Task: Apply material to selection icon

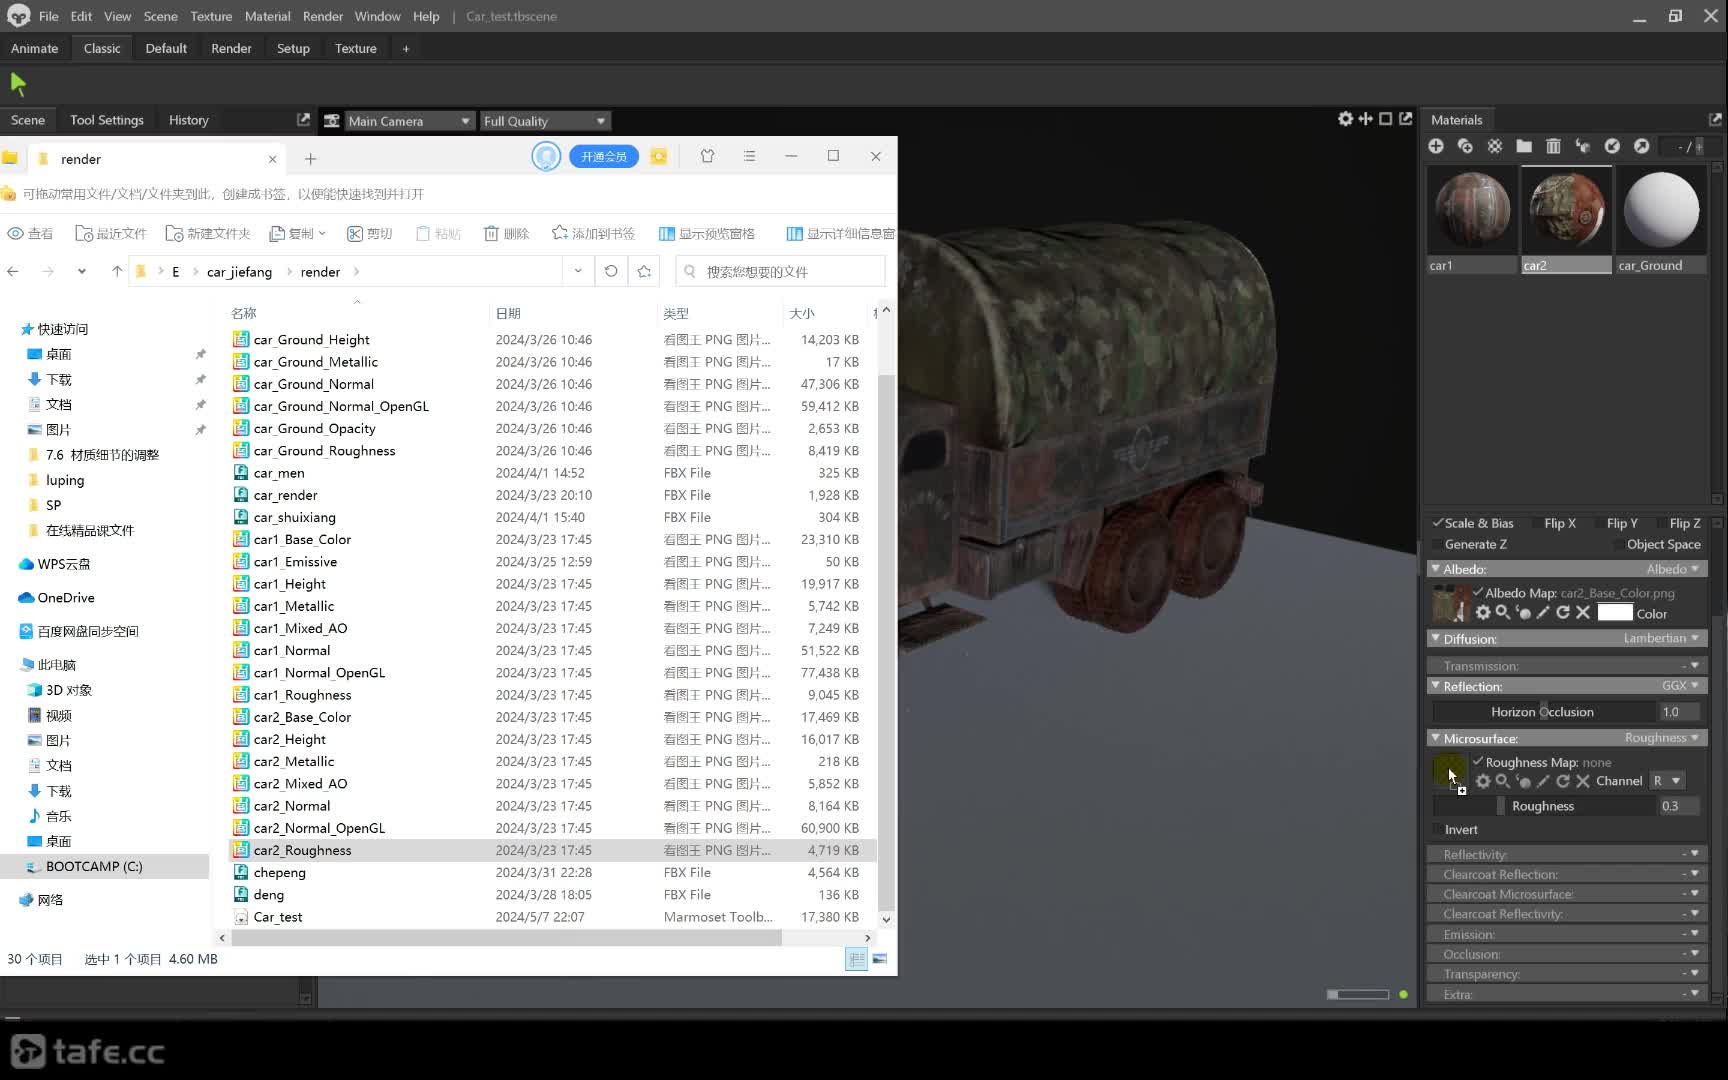Action: coord(1582,146)
